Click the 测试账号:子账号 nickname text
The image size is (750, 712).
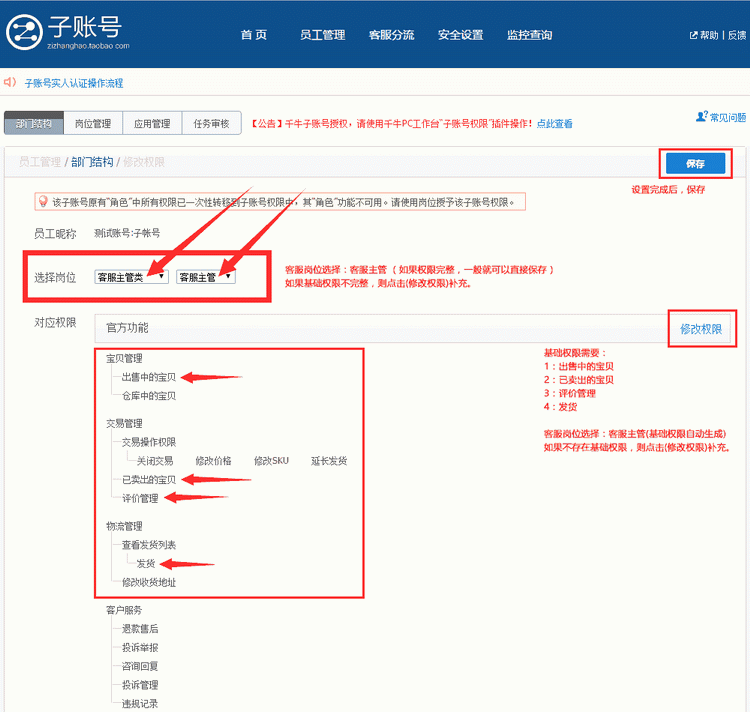pos(127,233)
